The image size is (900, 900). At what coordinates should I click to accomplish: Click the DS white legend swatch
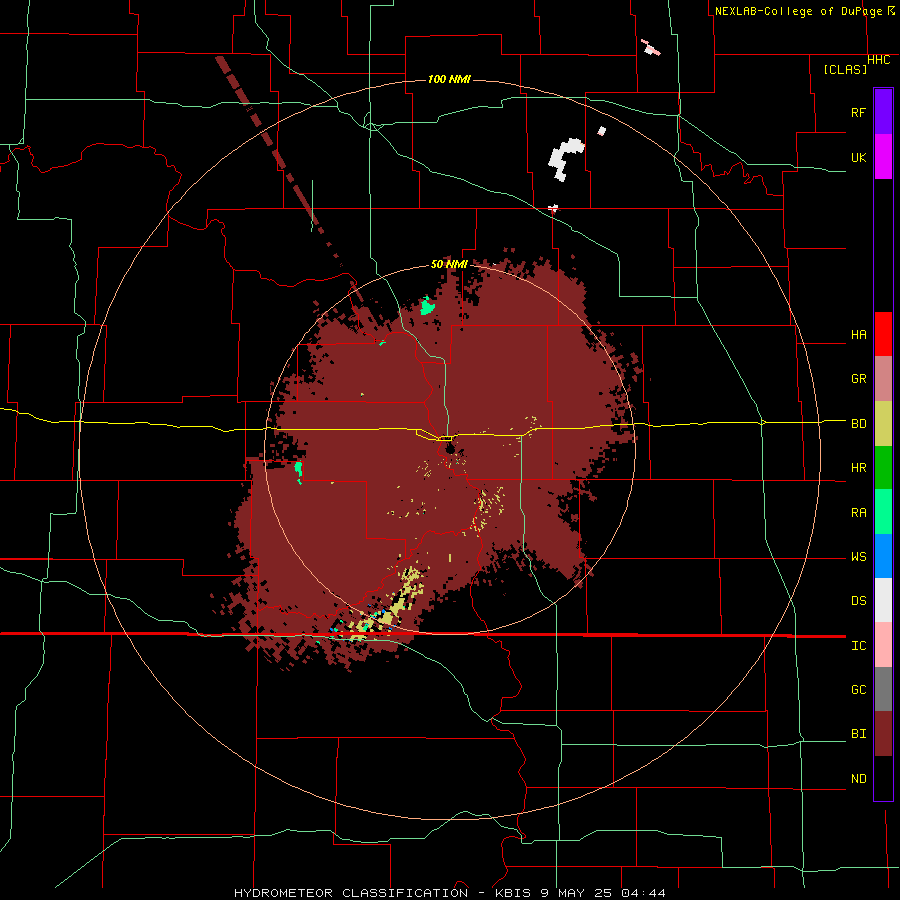pyautogui.click(x=883, y=600)
